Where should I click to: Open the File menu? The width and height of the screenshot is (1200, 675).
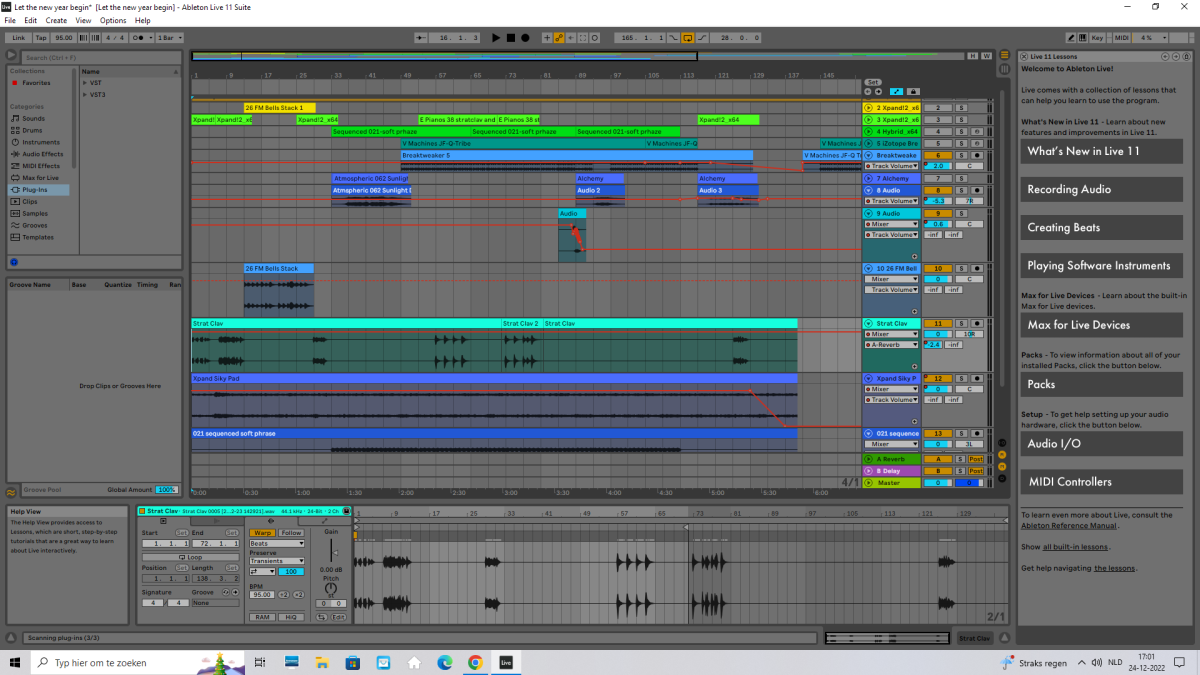click(10, 20)
